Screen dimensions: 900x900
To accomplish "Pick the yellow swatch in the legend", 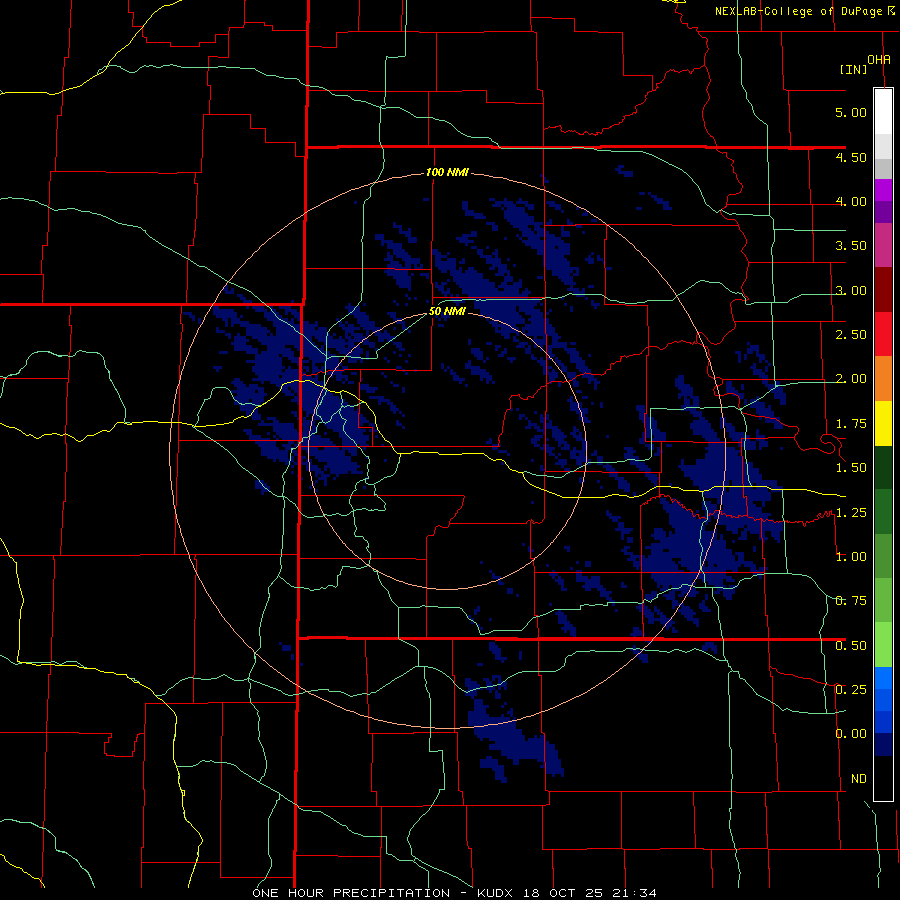I will 883,424.
